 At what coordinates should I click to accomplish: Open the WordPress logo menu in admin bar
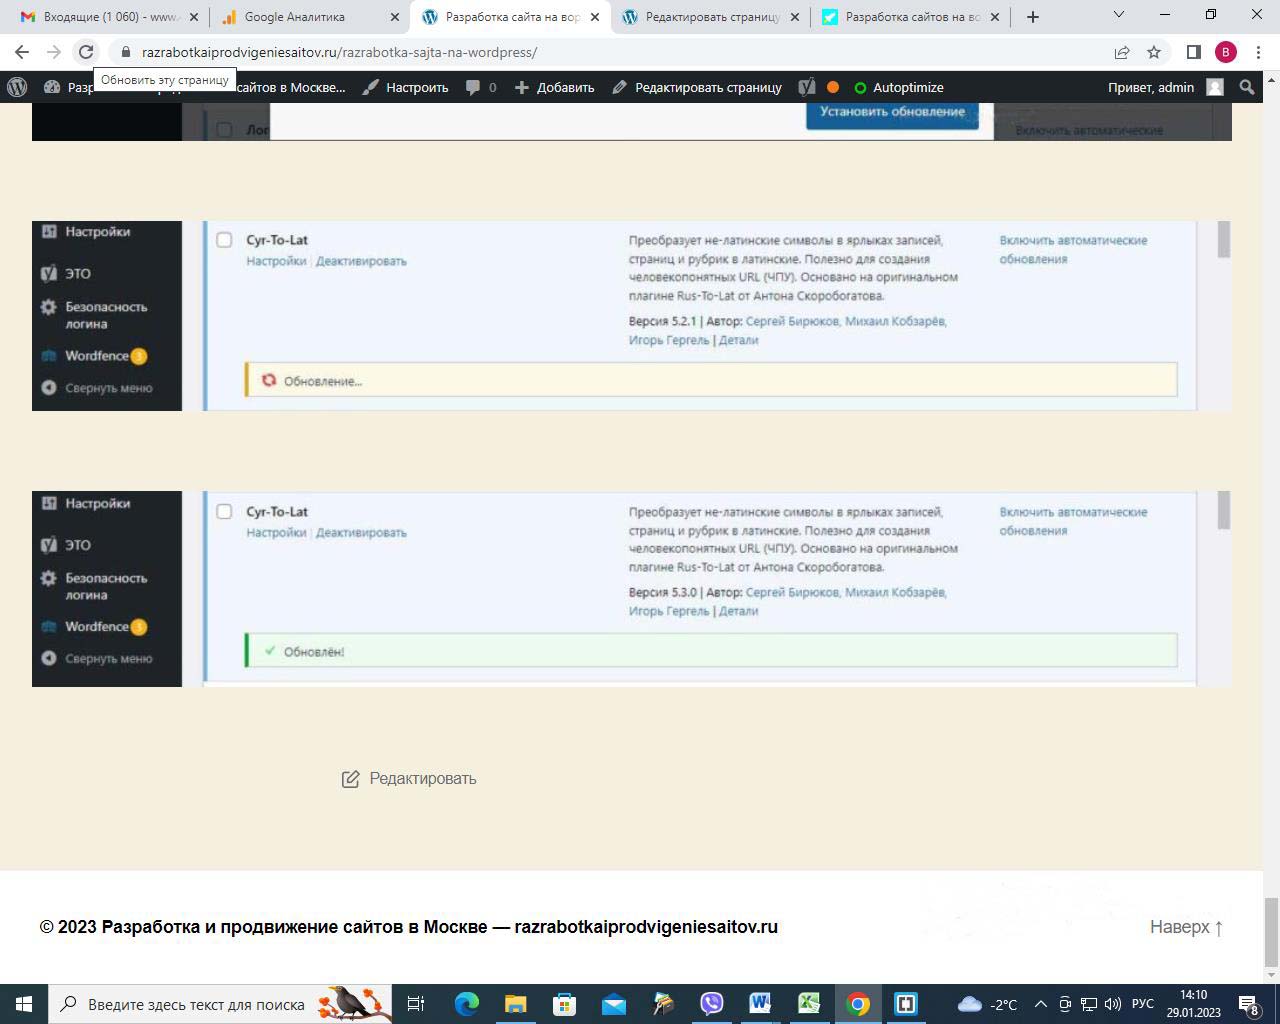click(17, 87)
